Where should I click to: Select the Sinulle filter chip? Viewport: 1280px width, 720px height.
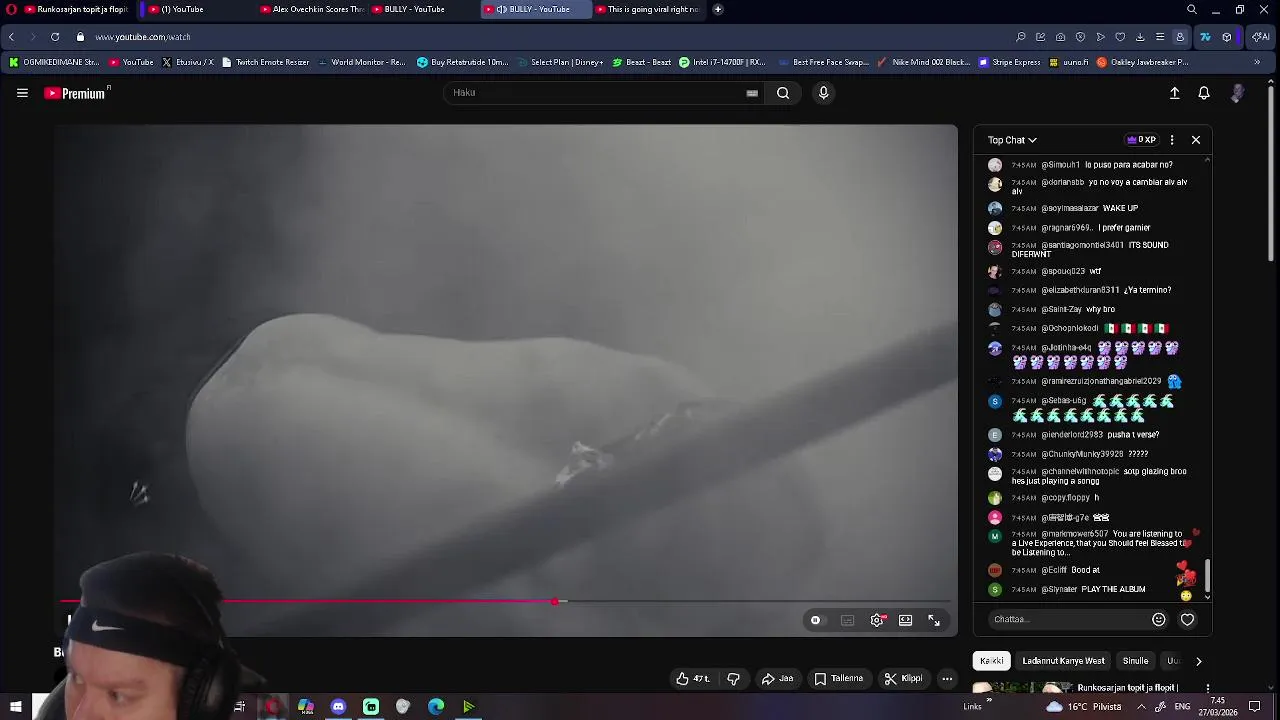[1136, 661]
